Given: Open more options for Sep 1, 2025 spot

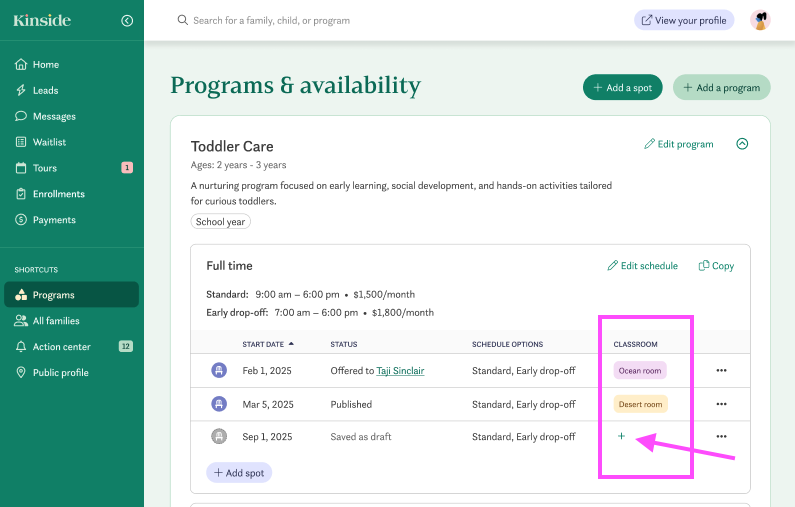Looking at the screenshot, I should coord(721,436).
